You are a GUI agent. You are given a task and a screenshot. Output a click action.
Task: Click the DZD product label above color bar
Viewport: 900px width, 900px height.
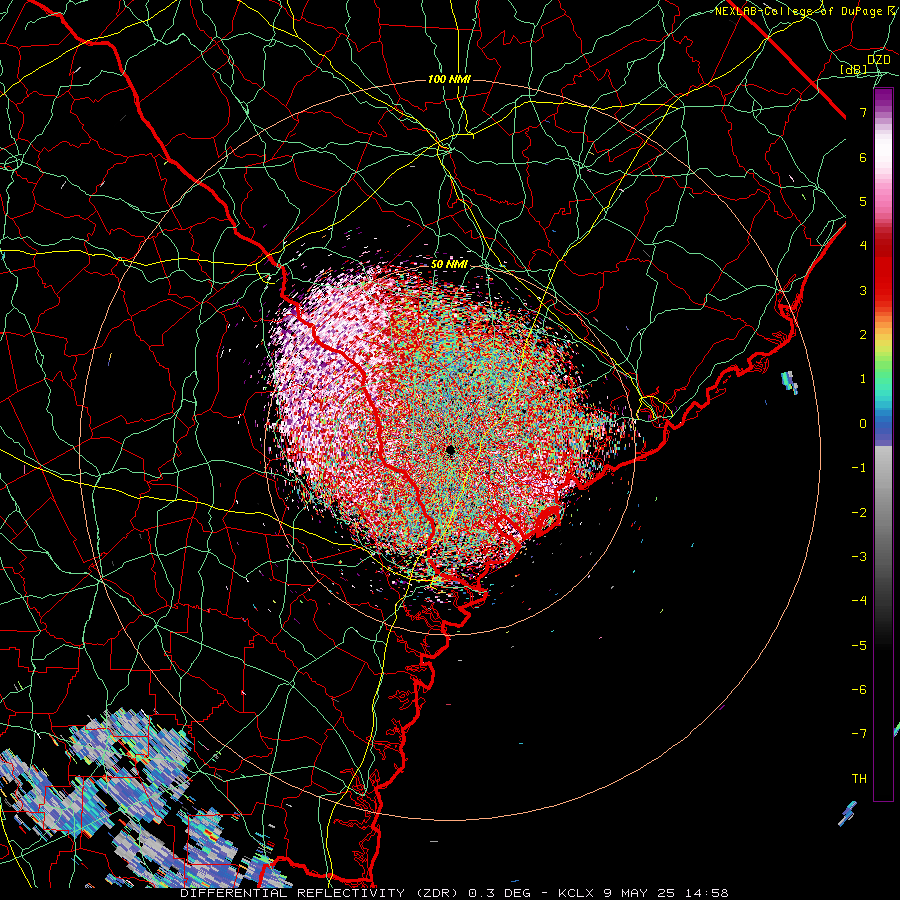pos(878,59)
